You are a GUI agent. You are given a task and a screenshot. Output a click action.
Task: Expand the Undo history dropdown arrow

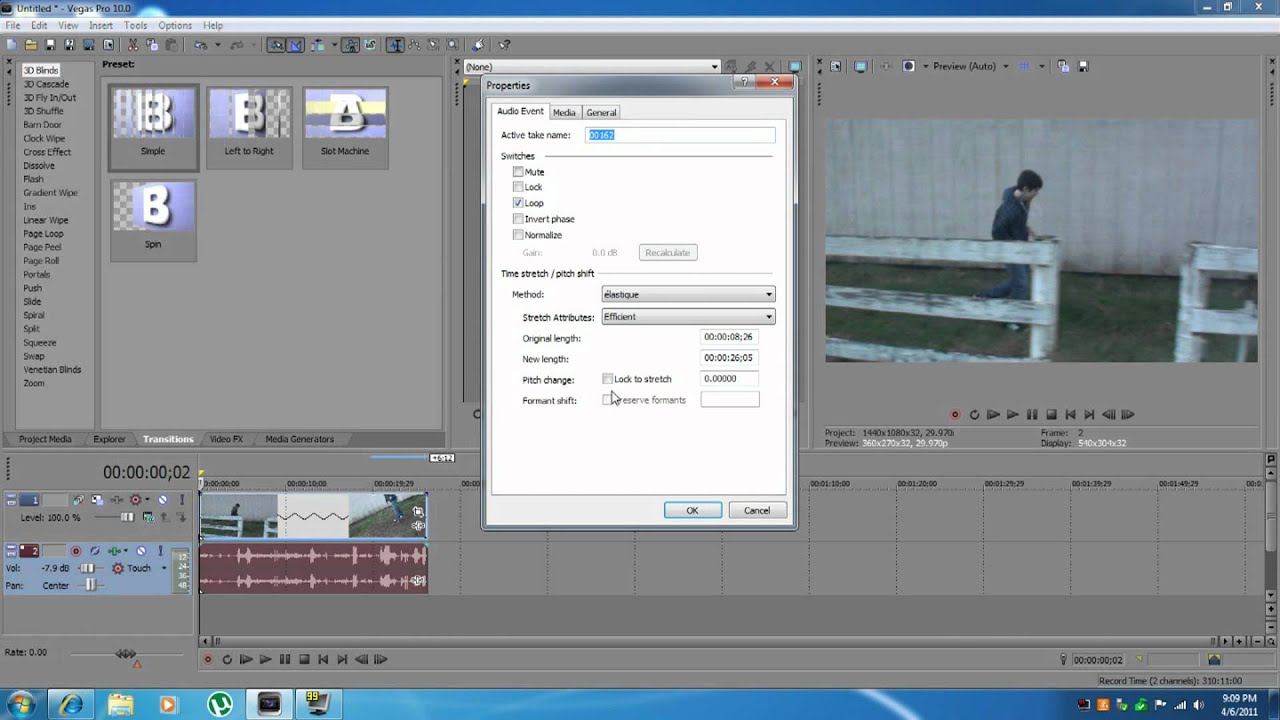pos(218,45)
